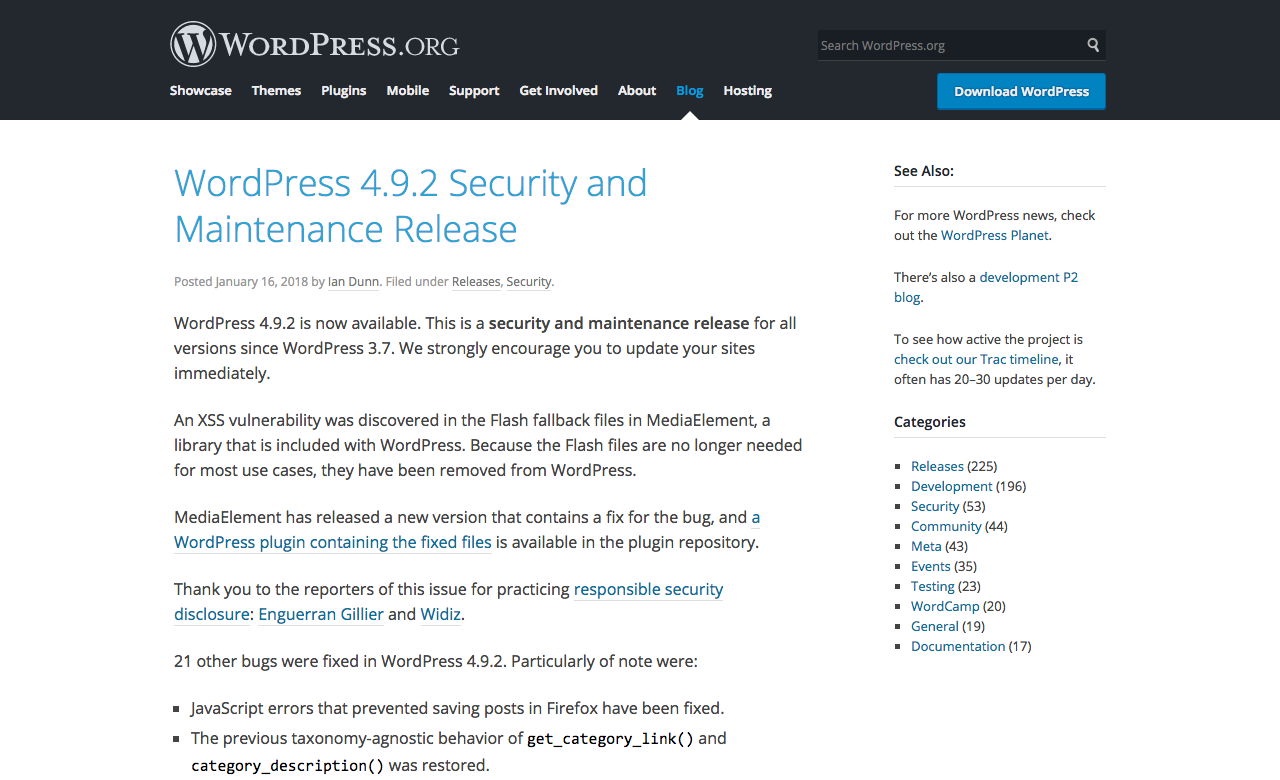Open the Meta category link

pos(926,546)
